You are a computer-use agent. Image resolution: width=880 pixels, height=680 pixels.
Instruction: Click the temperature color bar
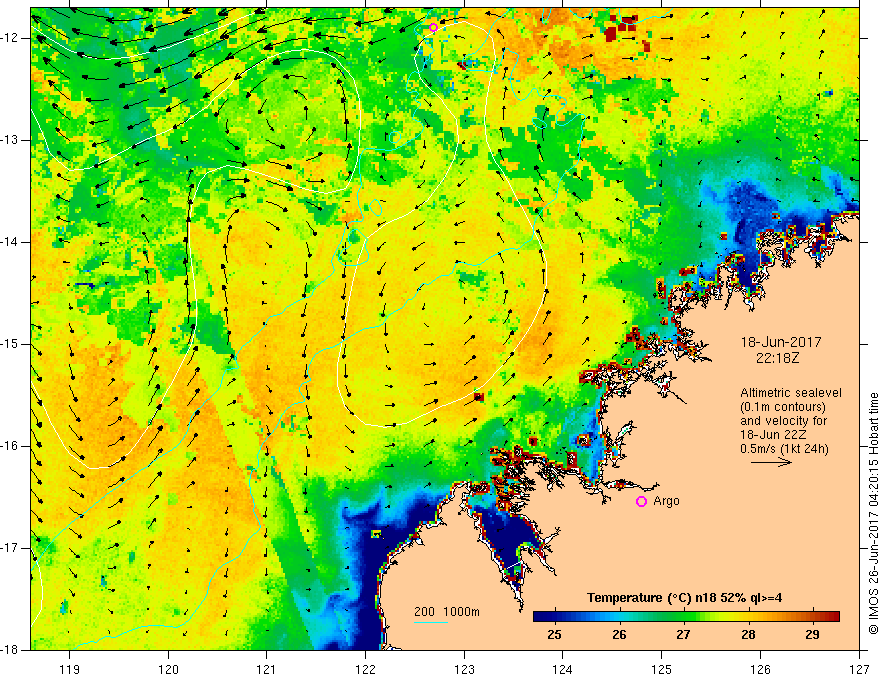click(686, 616)
